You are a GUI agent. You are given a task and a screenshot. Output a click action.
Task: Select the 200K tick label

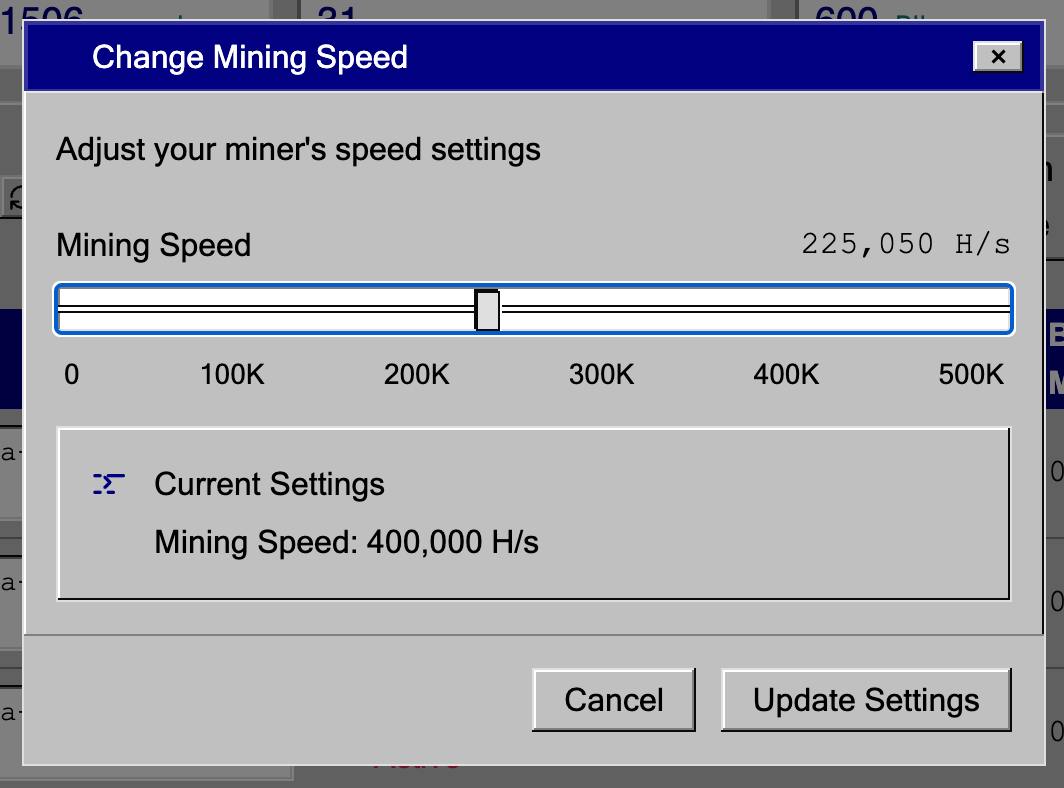tap(417, 375)
